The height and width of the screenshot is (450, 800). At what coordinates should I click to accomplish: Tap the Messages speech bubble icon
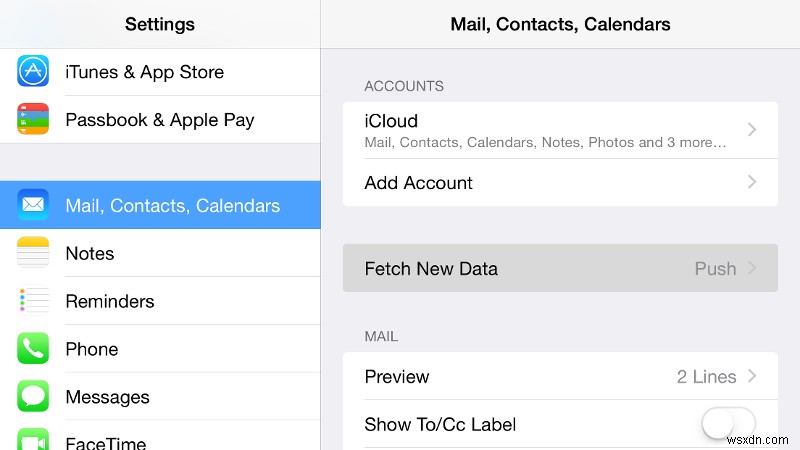[x=33, y=397]
